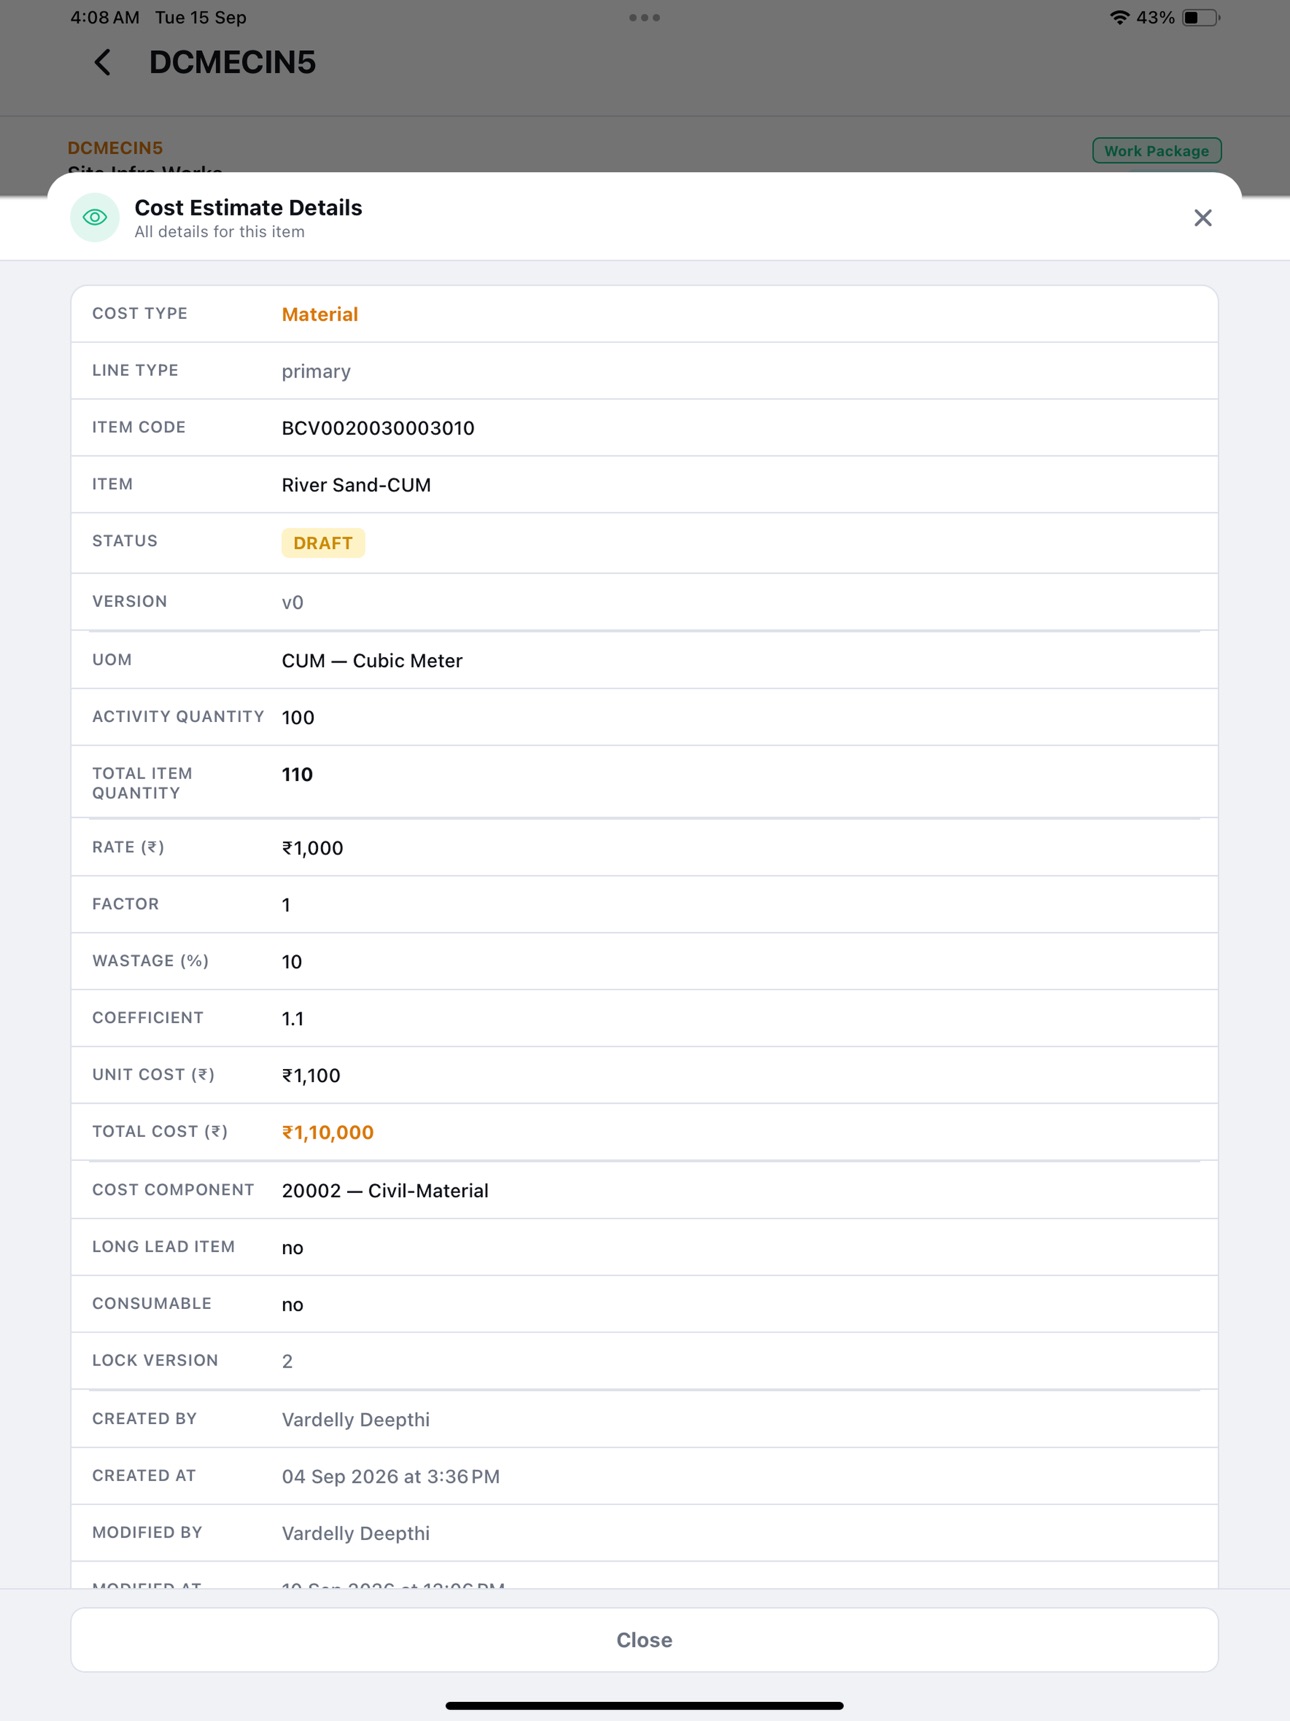Tap the unit cost value ₹1,100
1290x1721 pixels.
[311, 1076]
